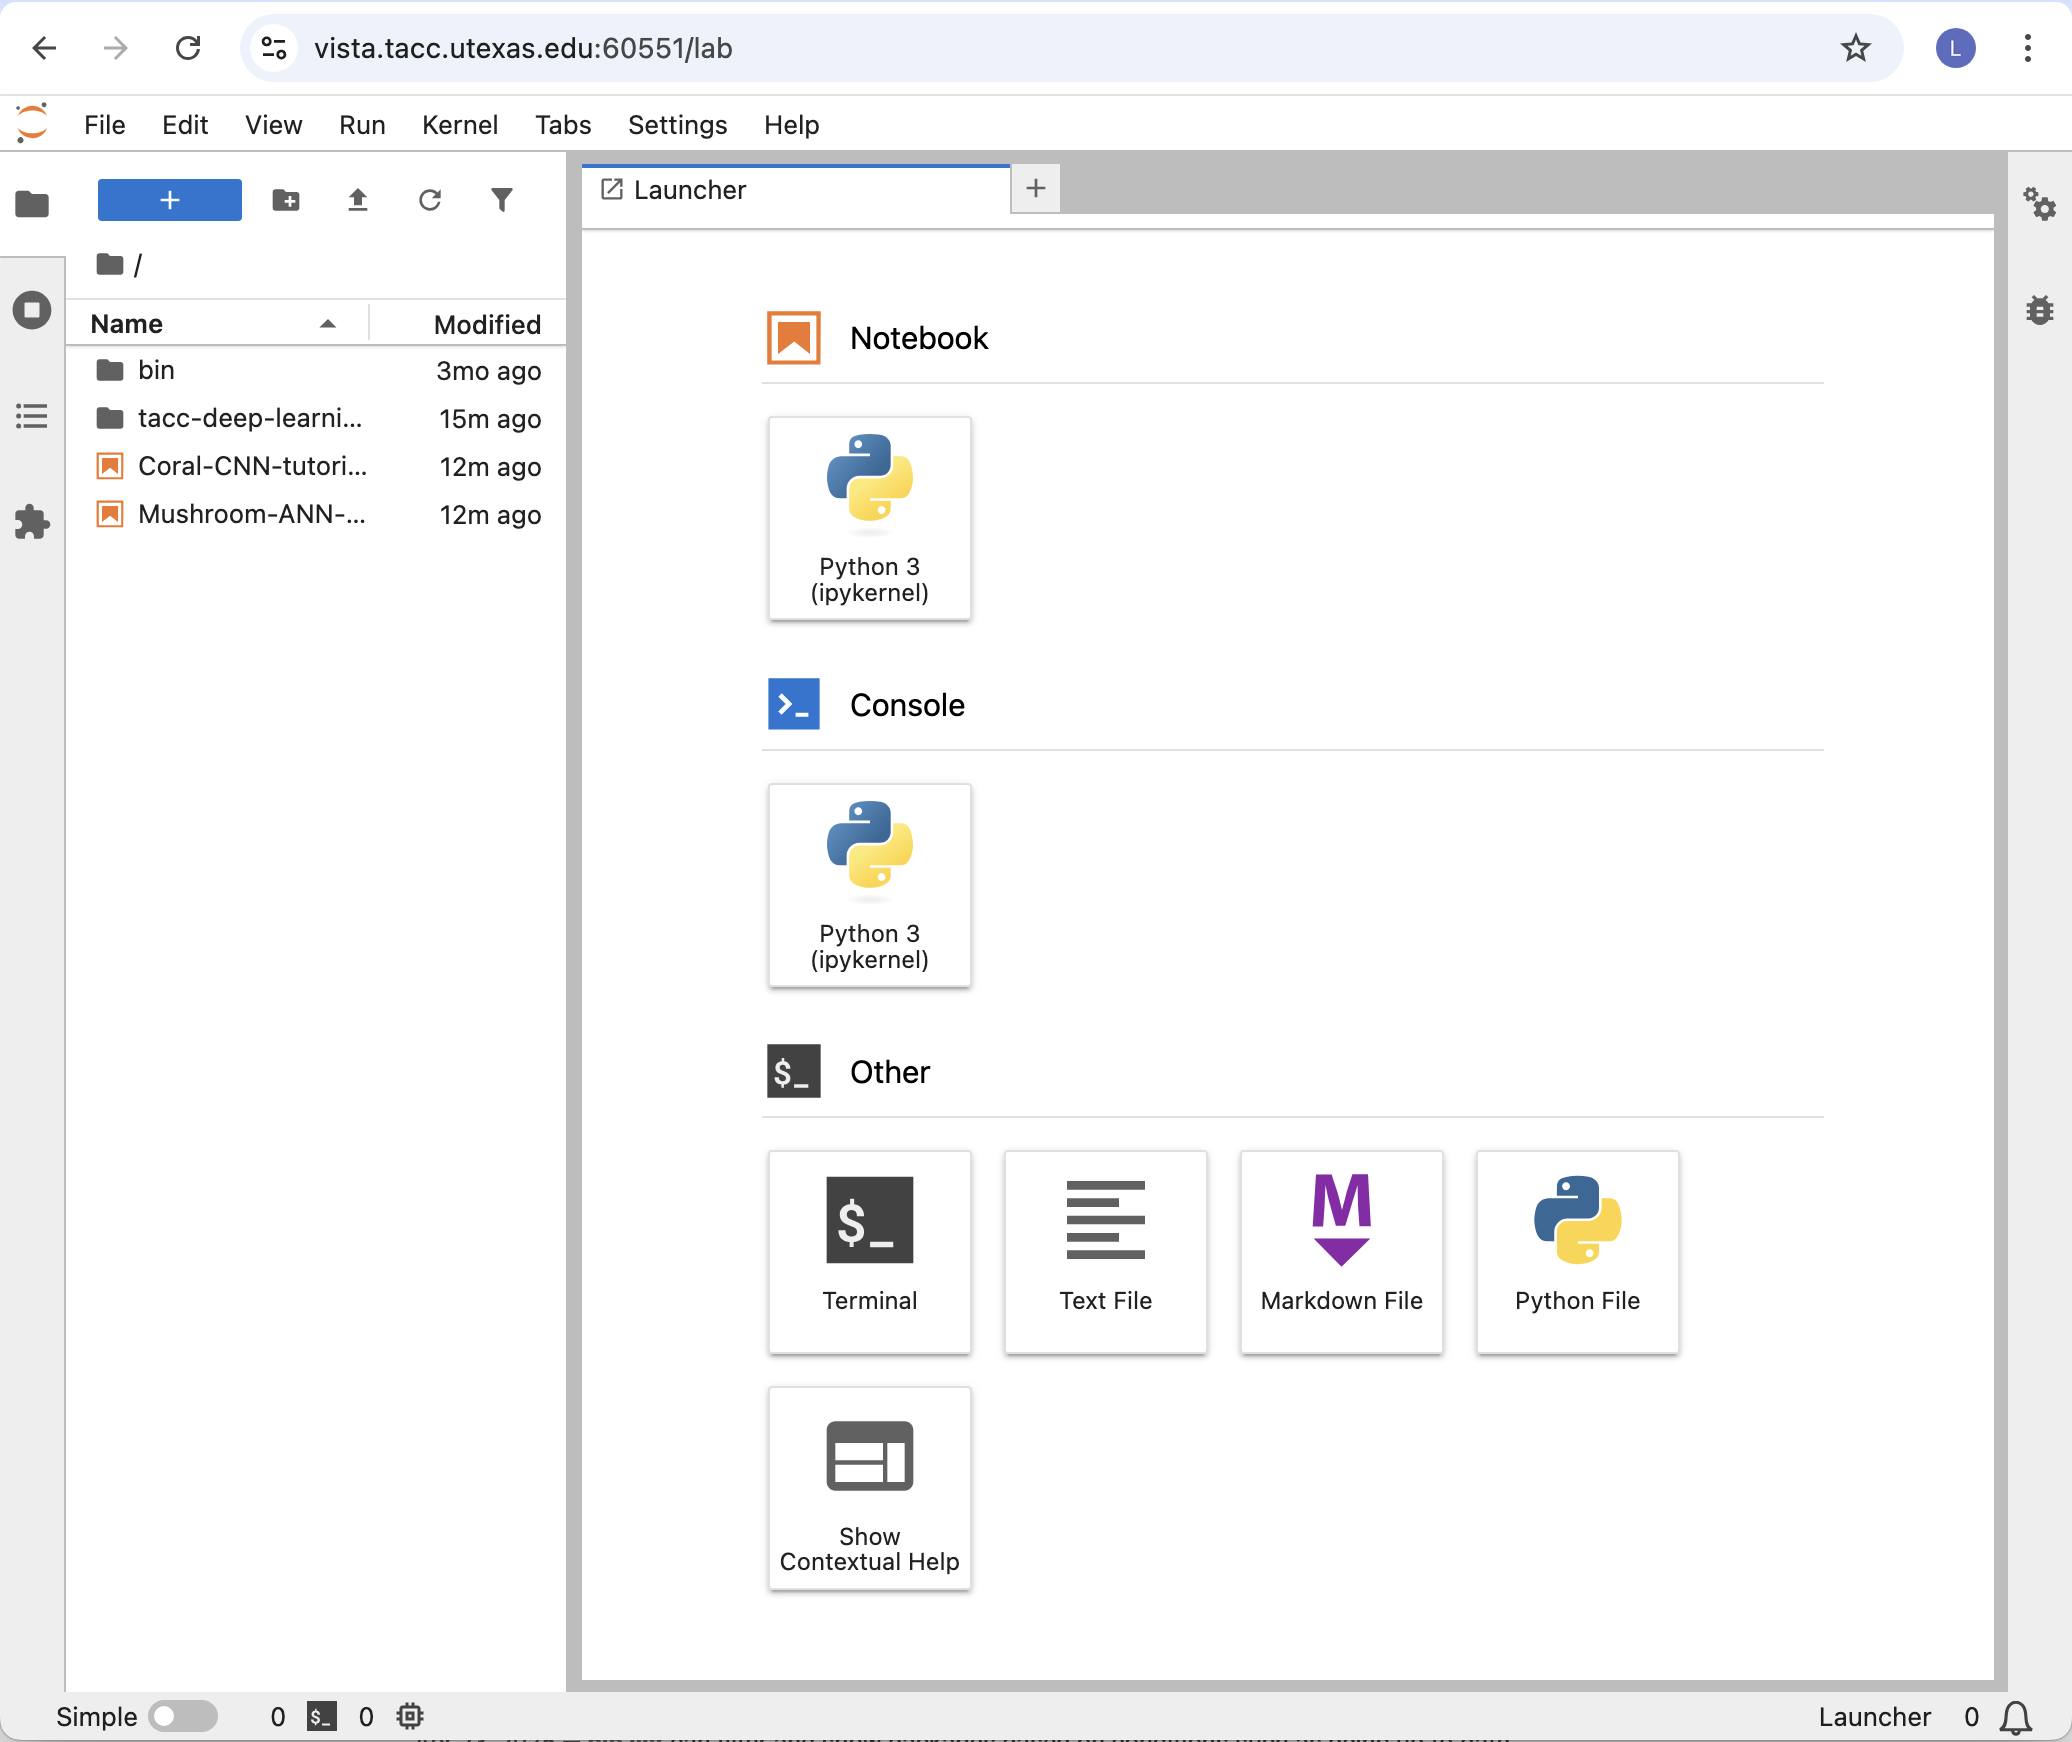Open a new Terminal from launcher
The image size is (2072, 1742).
coord(869,1252)
